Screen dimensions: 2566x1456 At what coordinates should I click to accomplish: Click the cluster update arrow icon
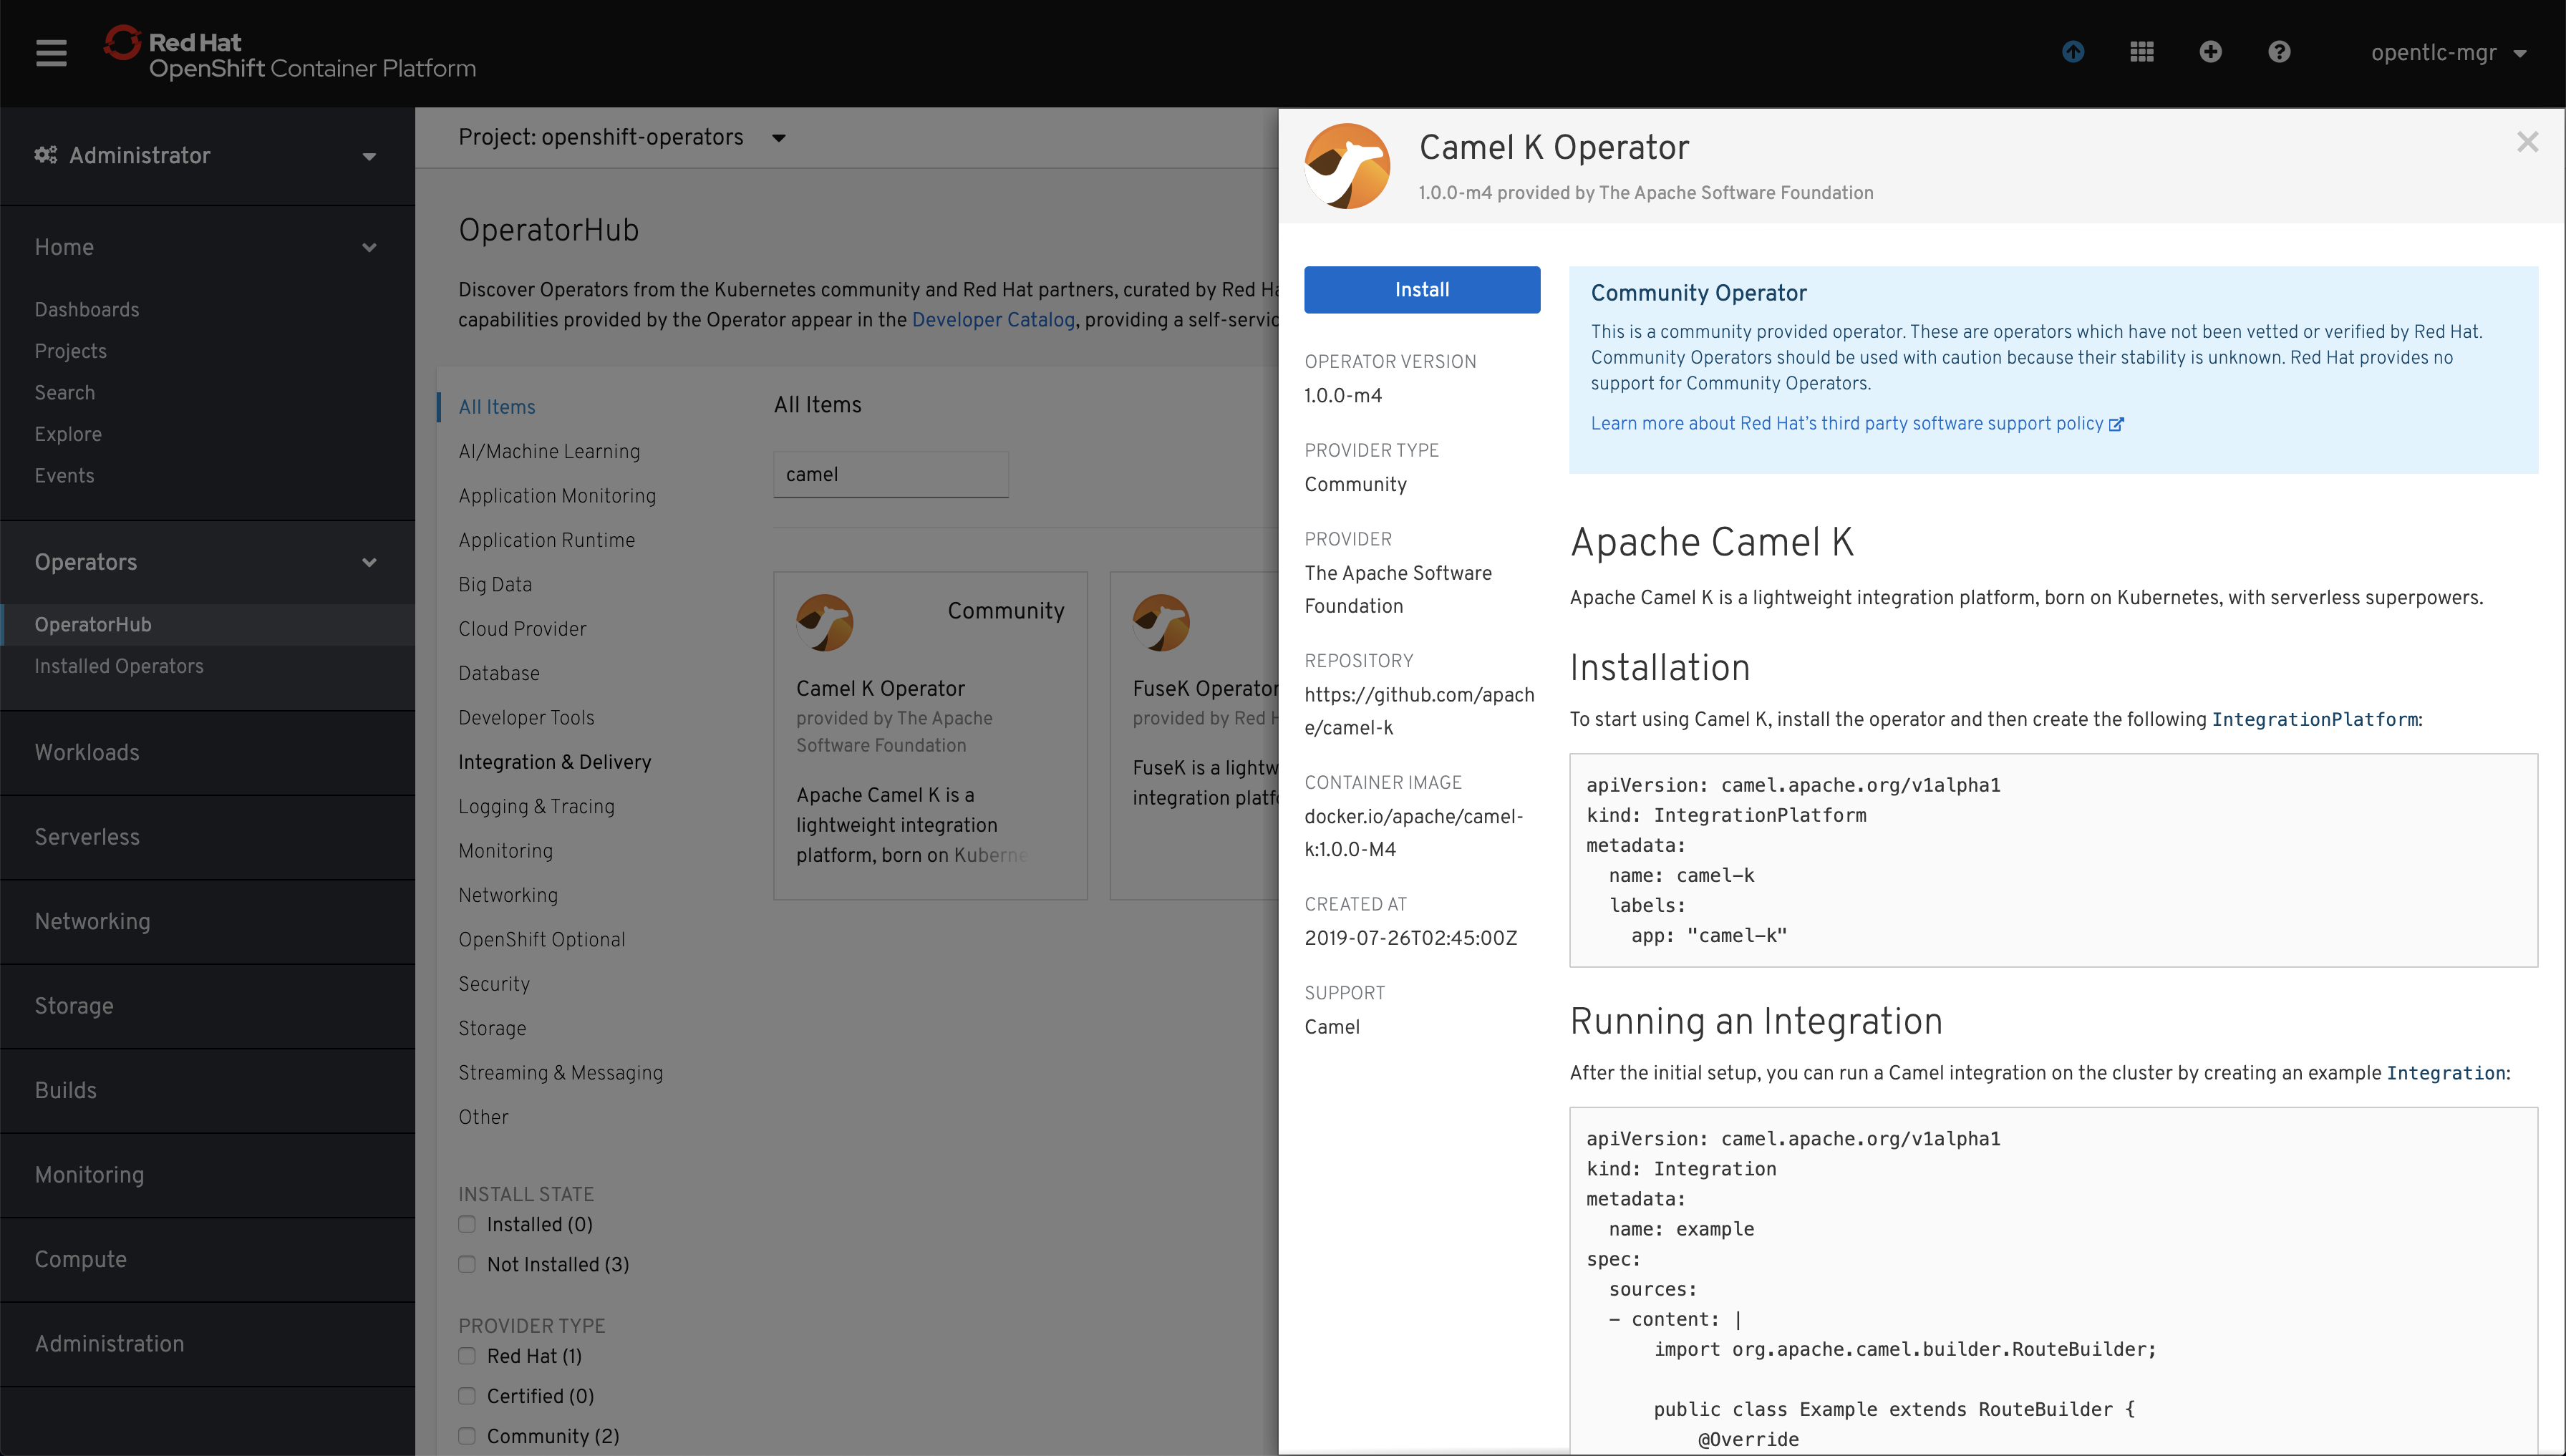point(2073,52)
